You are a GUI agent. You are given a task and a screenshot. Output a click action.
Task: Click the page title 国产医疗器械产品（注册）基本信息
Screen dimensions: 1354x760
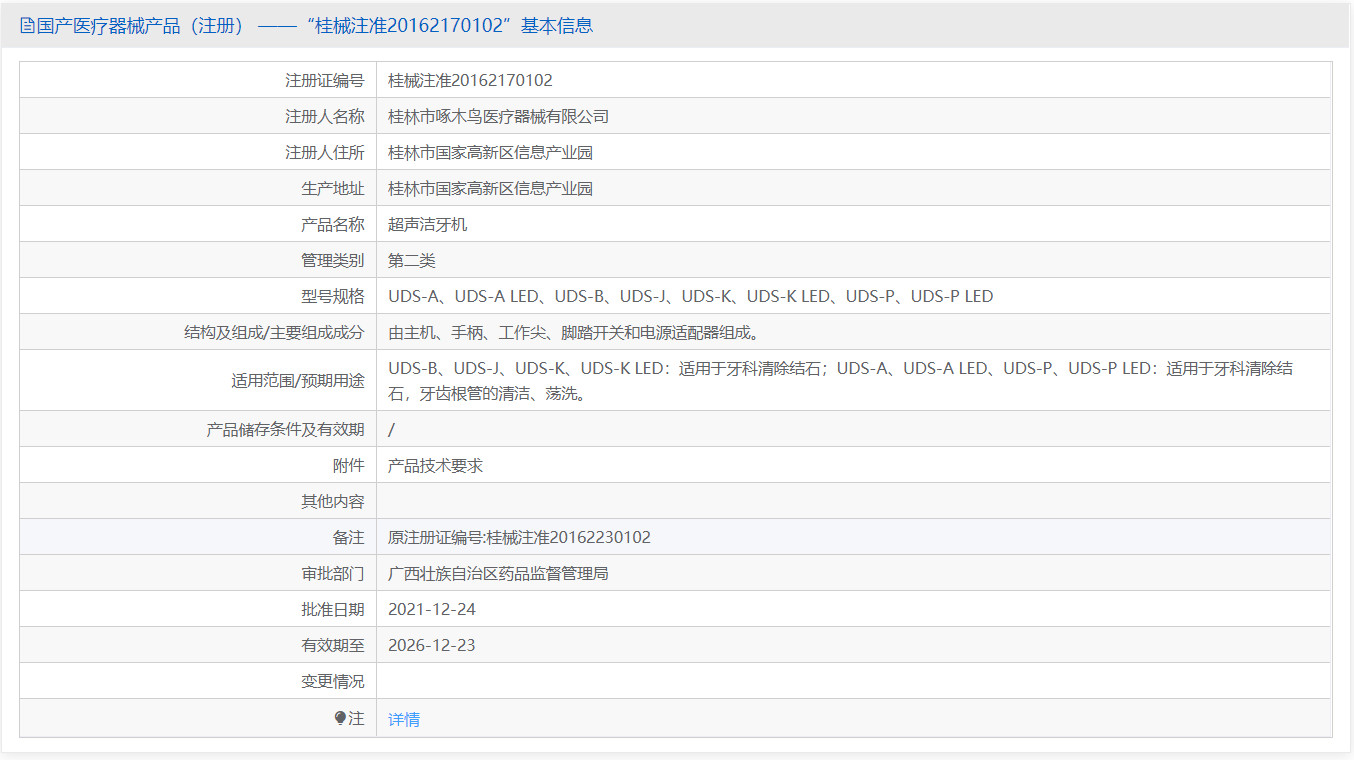point(315,26)
